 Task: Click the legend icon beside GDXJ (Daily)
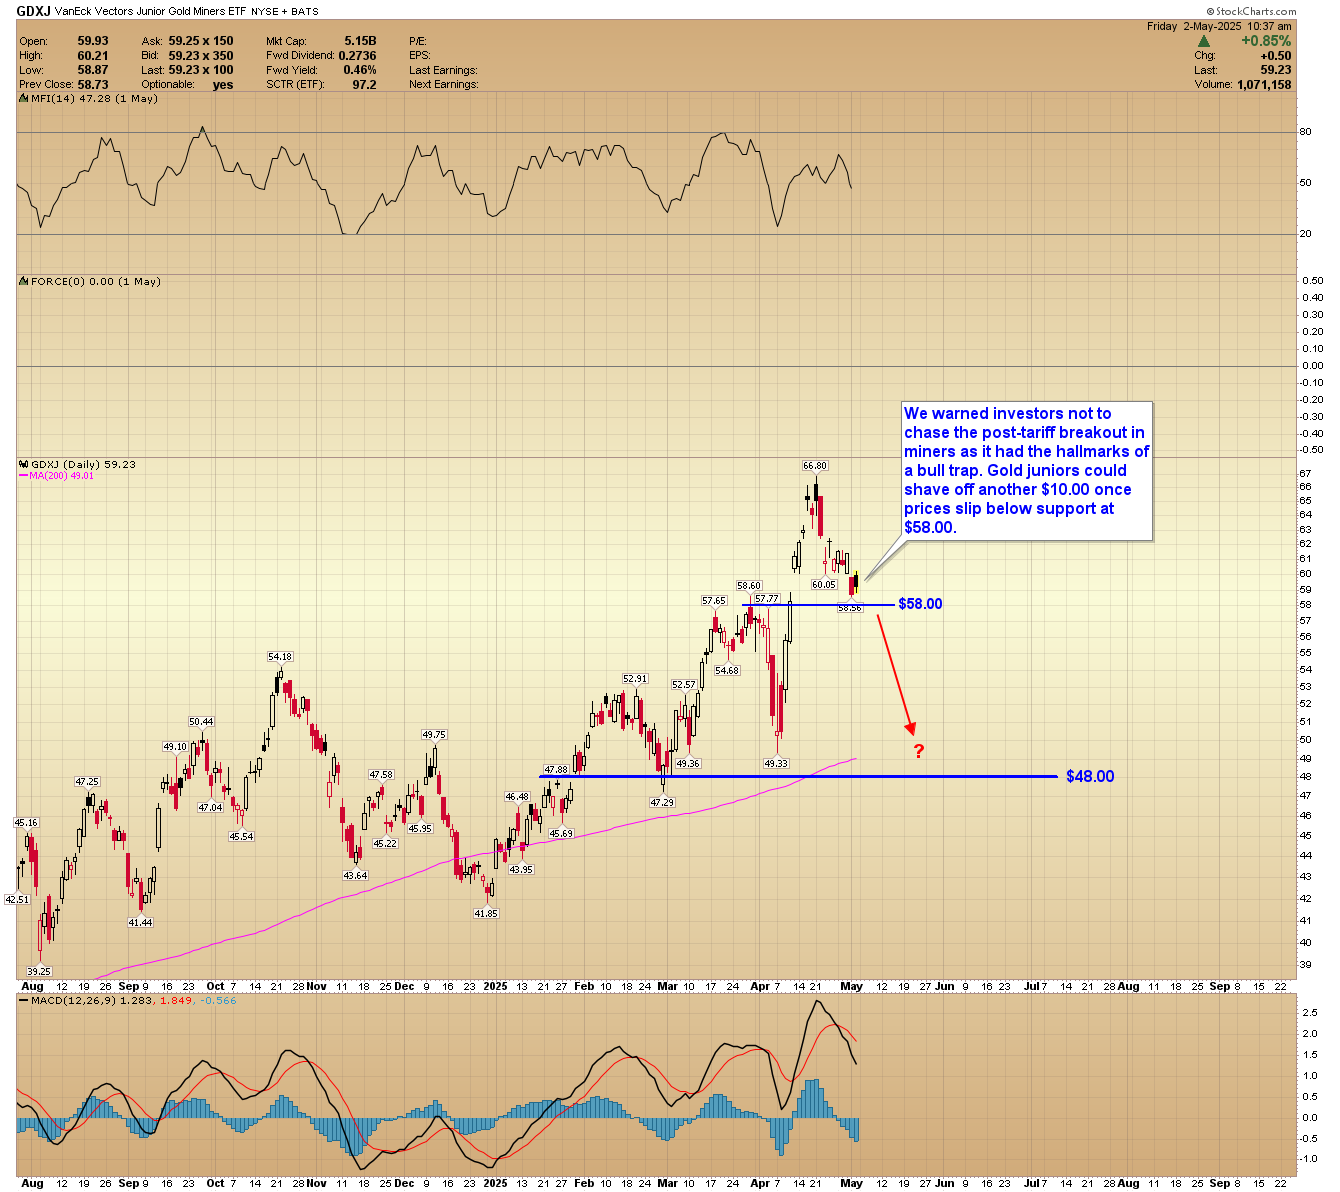click(x=24, y=465)
